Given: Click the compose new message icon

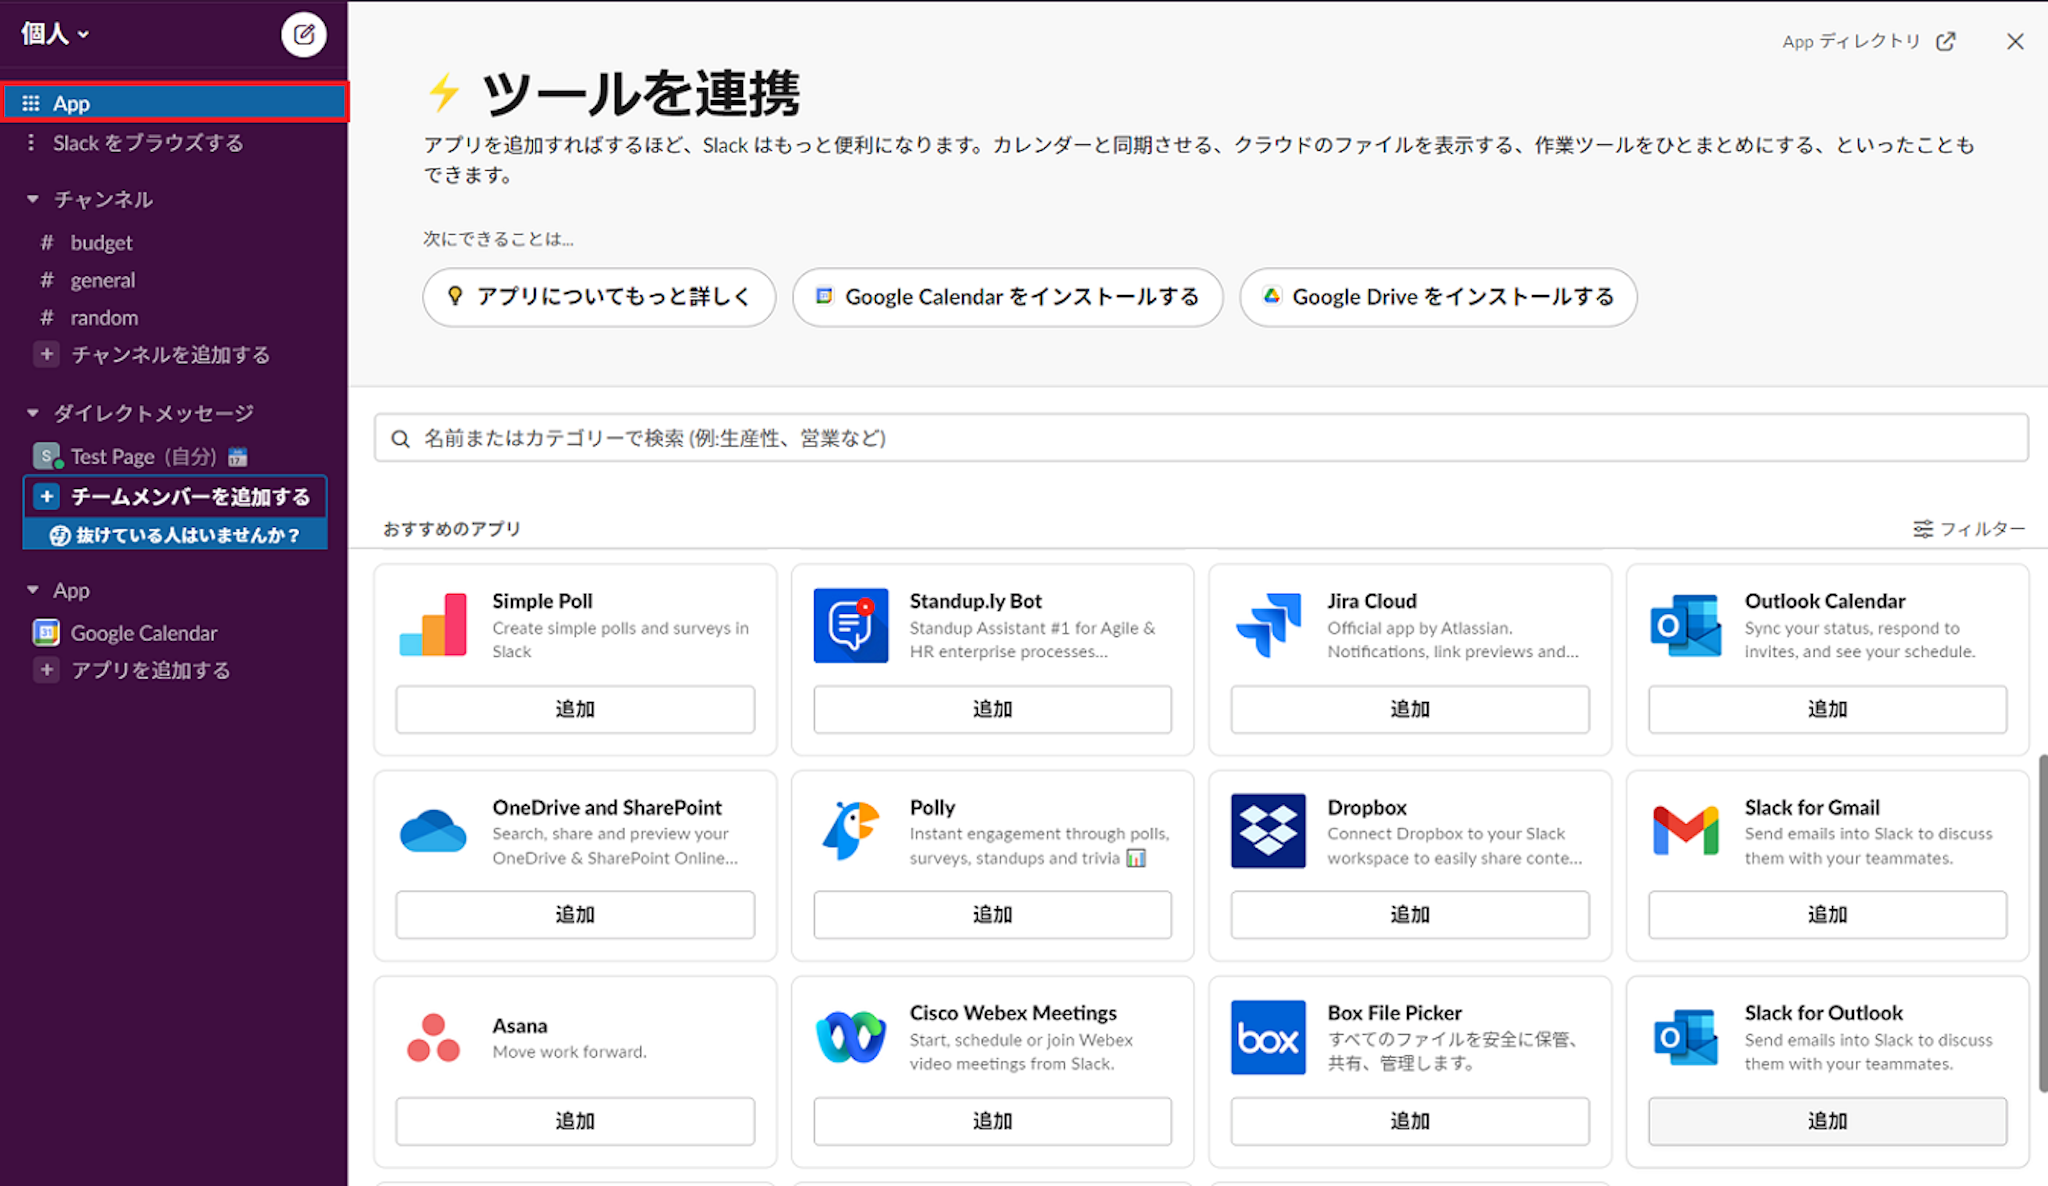Looking at the screenshot, I should tap(303, 35).
